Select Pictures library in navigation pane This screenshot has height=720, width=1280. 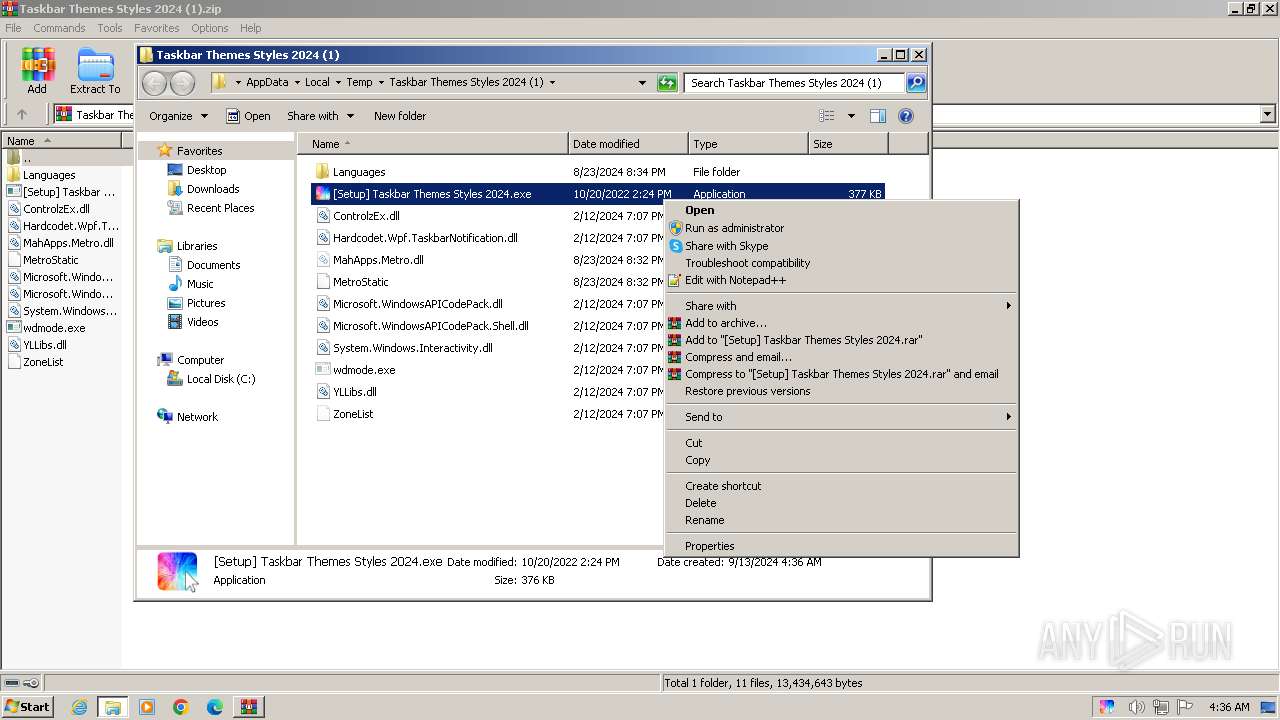pos(196,303)
